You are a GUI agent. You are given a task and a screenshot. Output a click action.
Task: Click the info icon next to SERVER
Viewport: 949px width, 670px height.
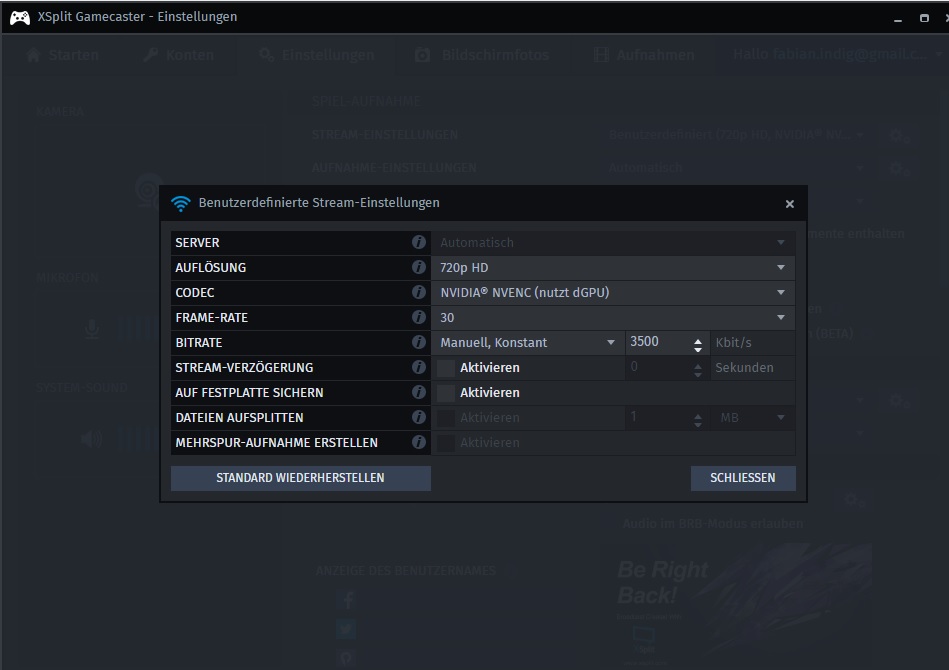pyautogui.click(x=419, y=243)
